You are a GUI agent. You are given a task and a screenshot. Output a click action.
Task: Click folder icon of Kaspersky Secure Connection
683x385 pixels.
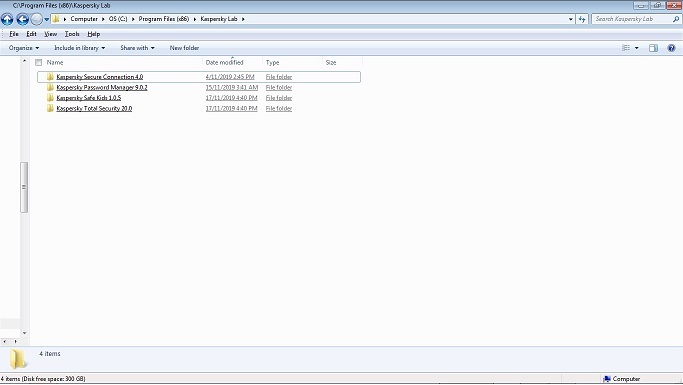click(x=50, y=77)
